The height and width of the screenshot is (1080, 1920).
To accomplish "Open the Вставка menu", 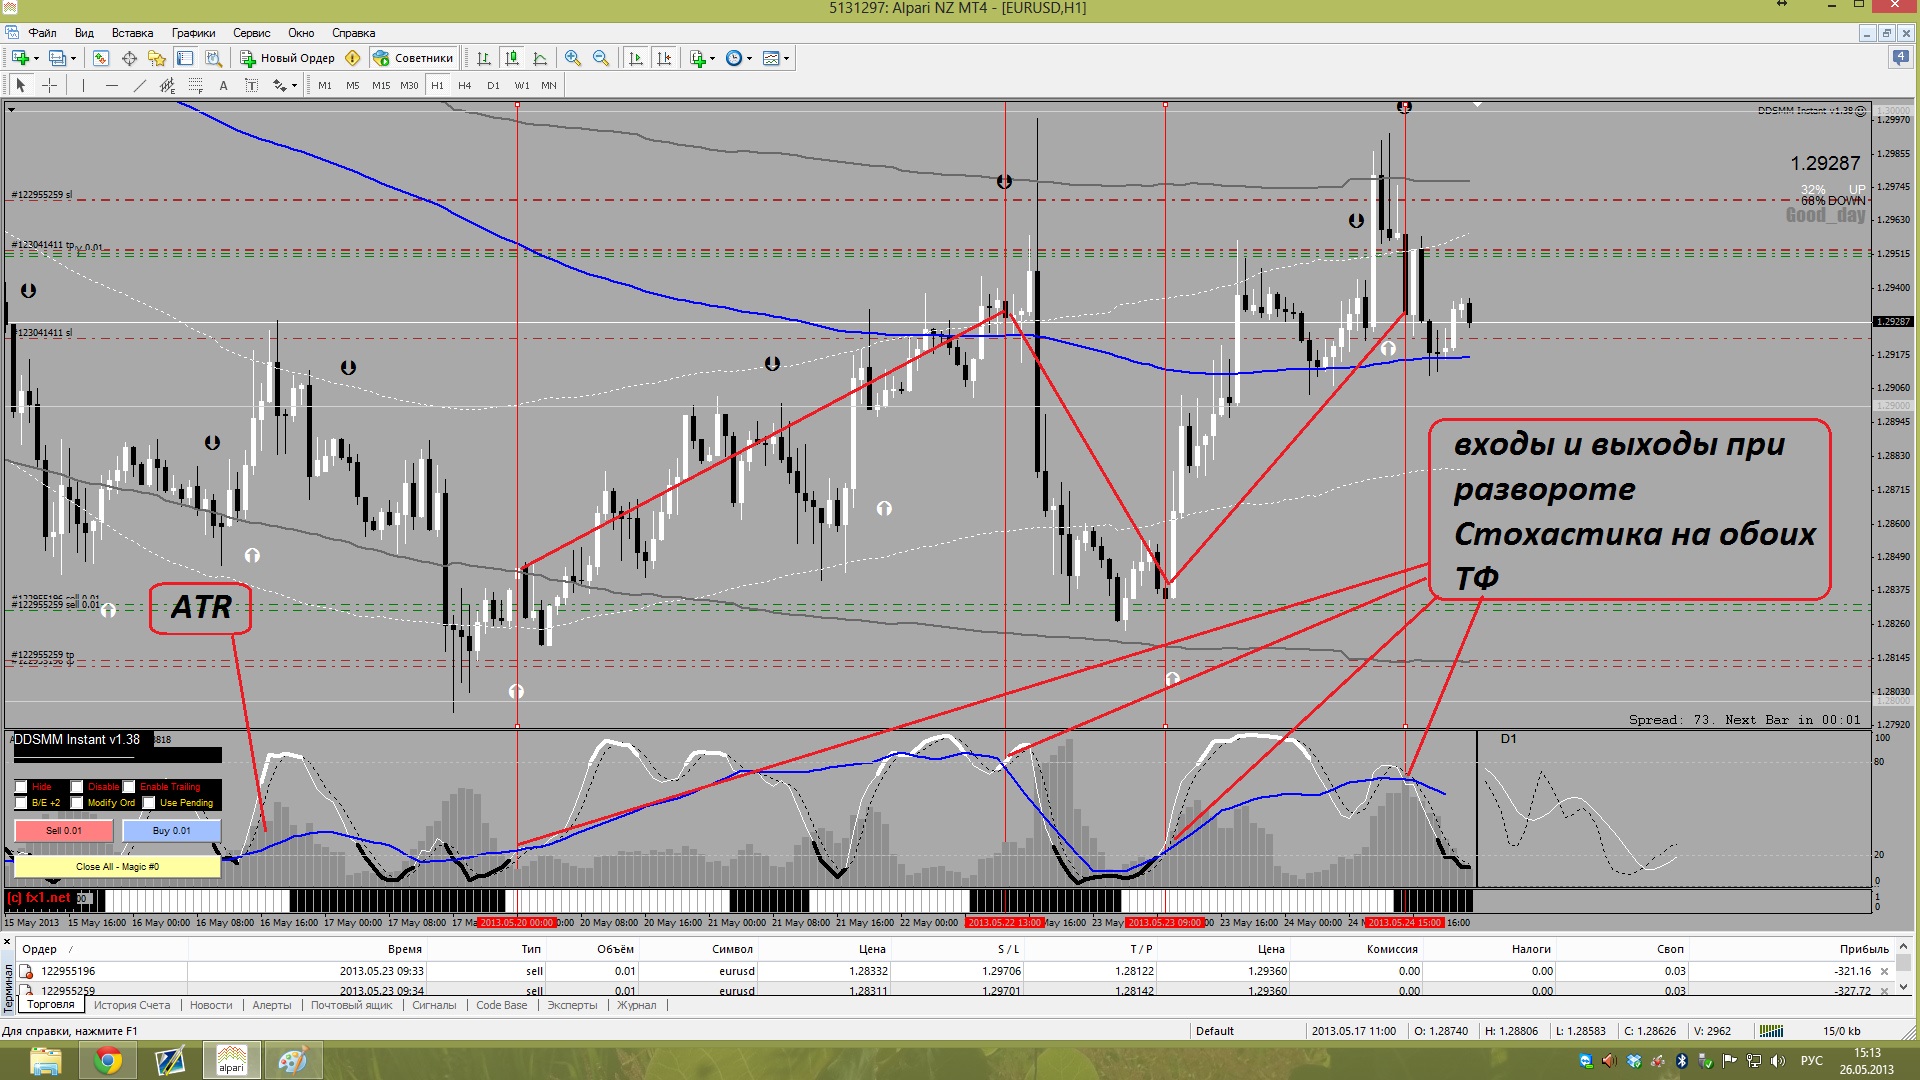I will click(x=132, y=33).
